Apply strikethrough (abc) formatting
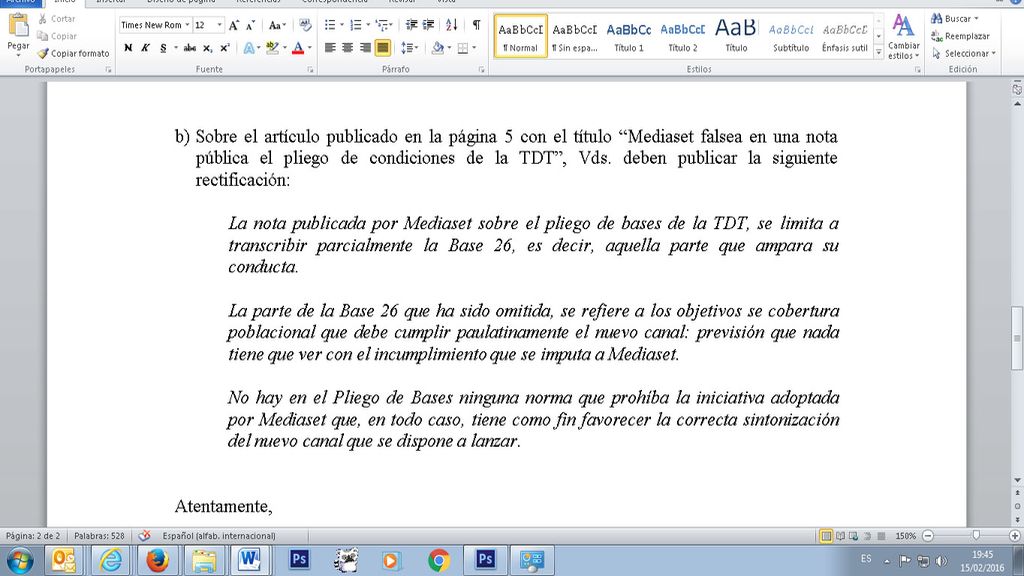 click(x=189, y=48)
